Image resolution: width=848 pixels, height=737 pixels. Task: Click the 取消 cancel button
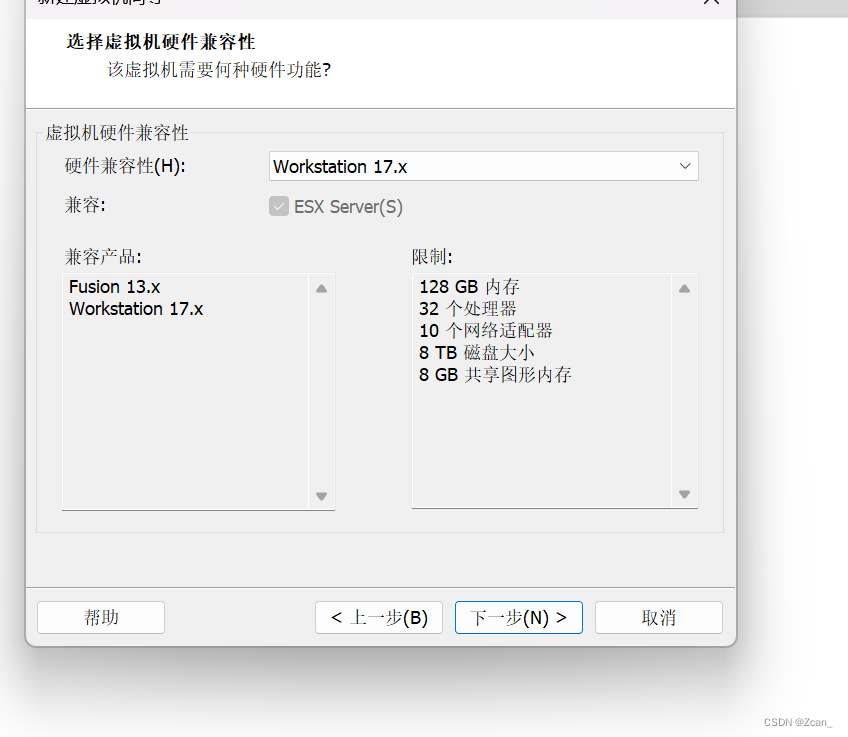pos(659,617)
